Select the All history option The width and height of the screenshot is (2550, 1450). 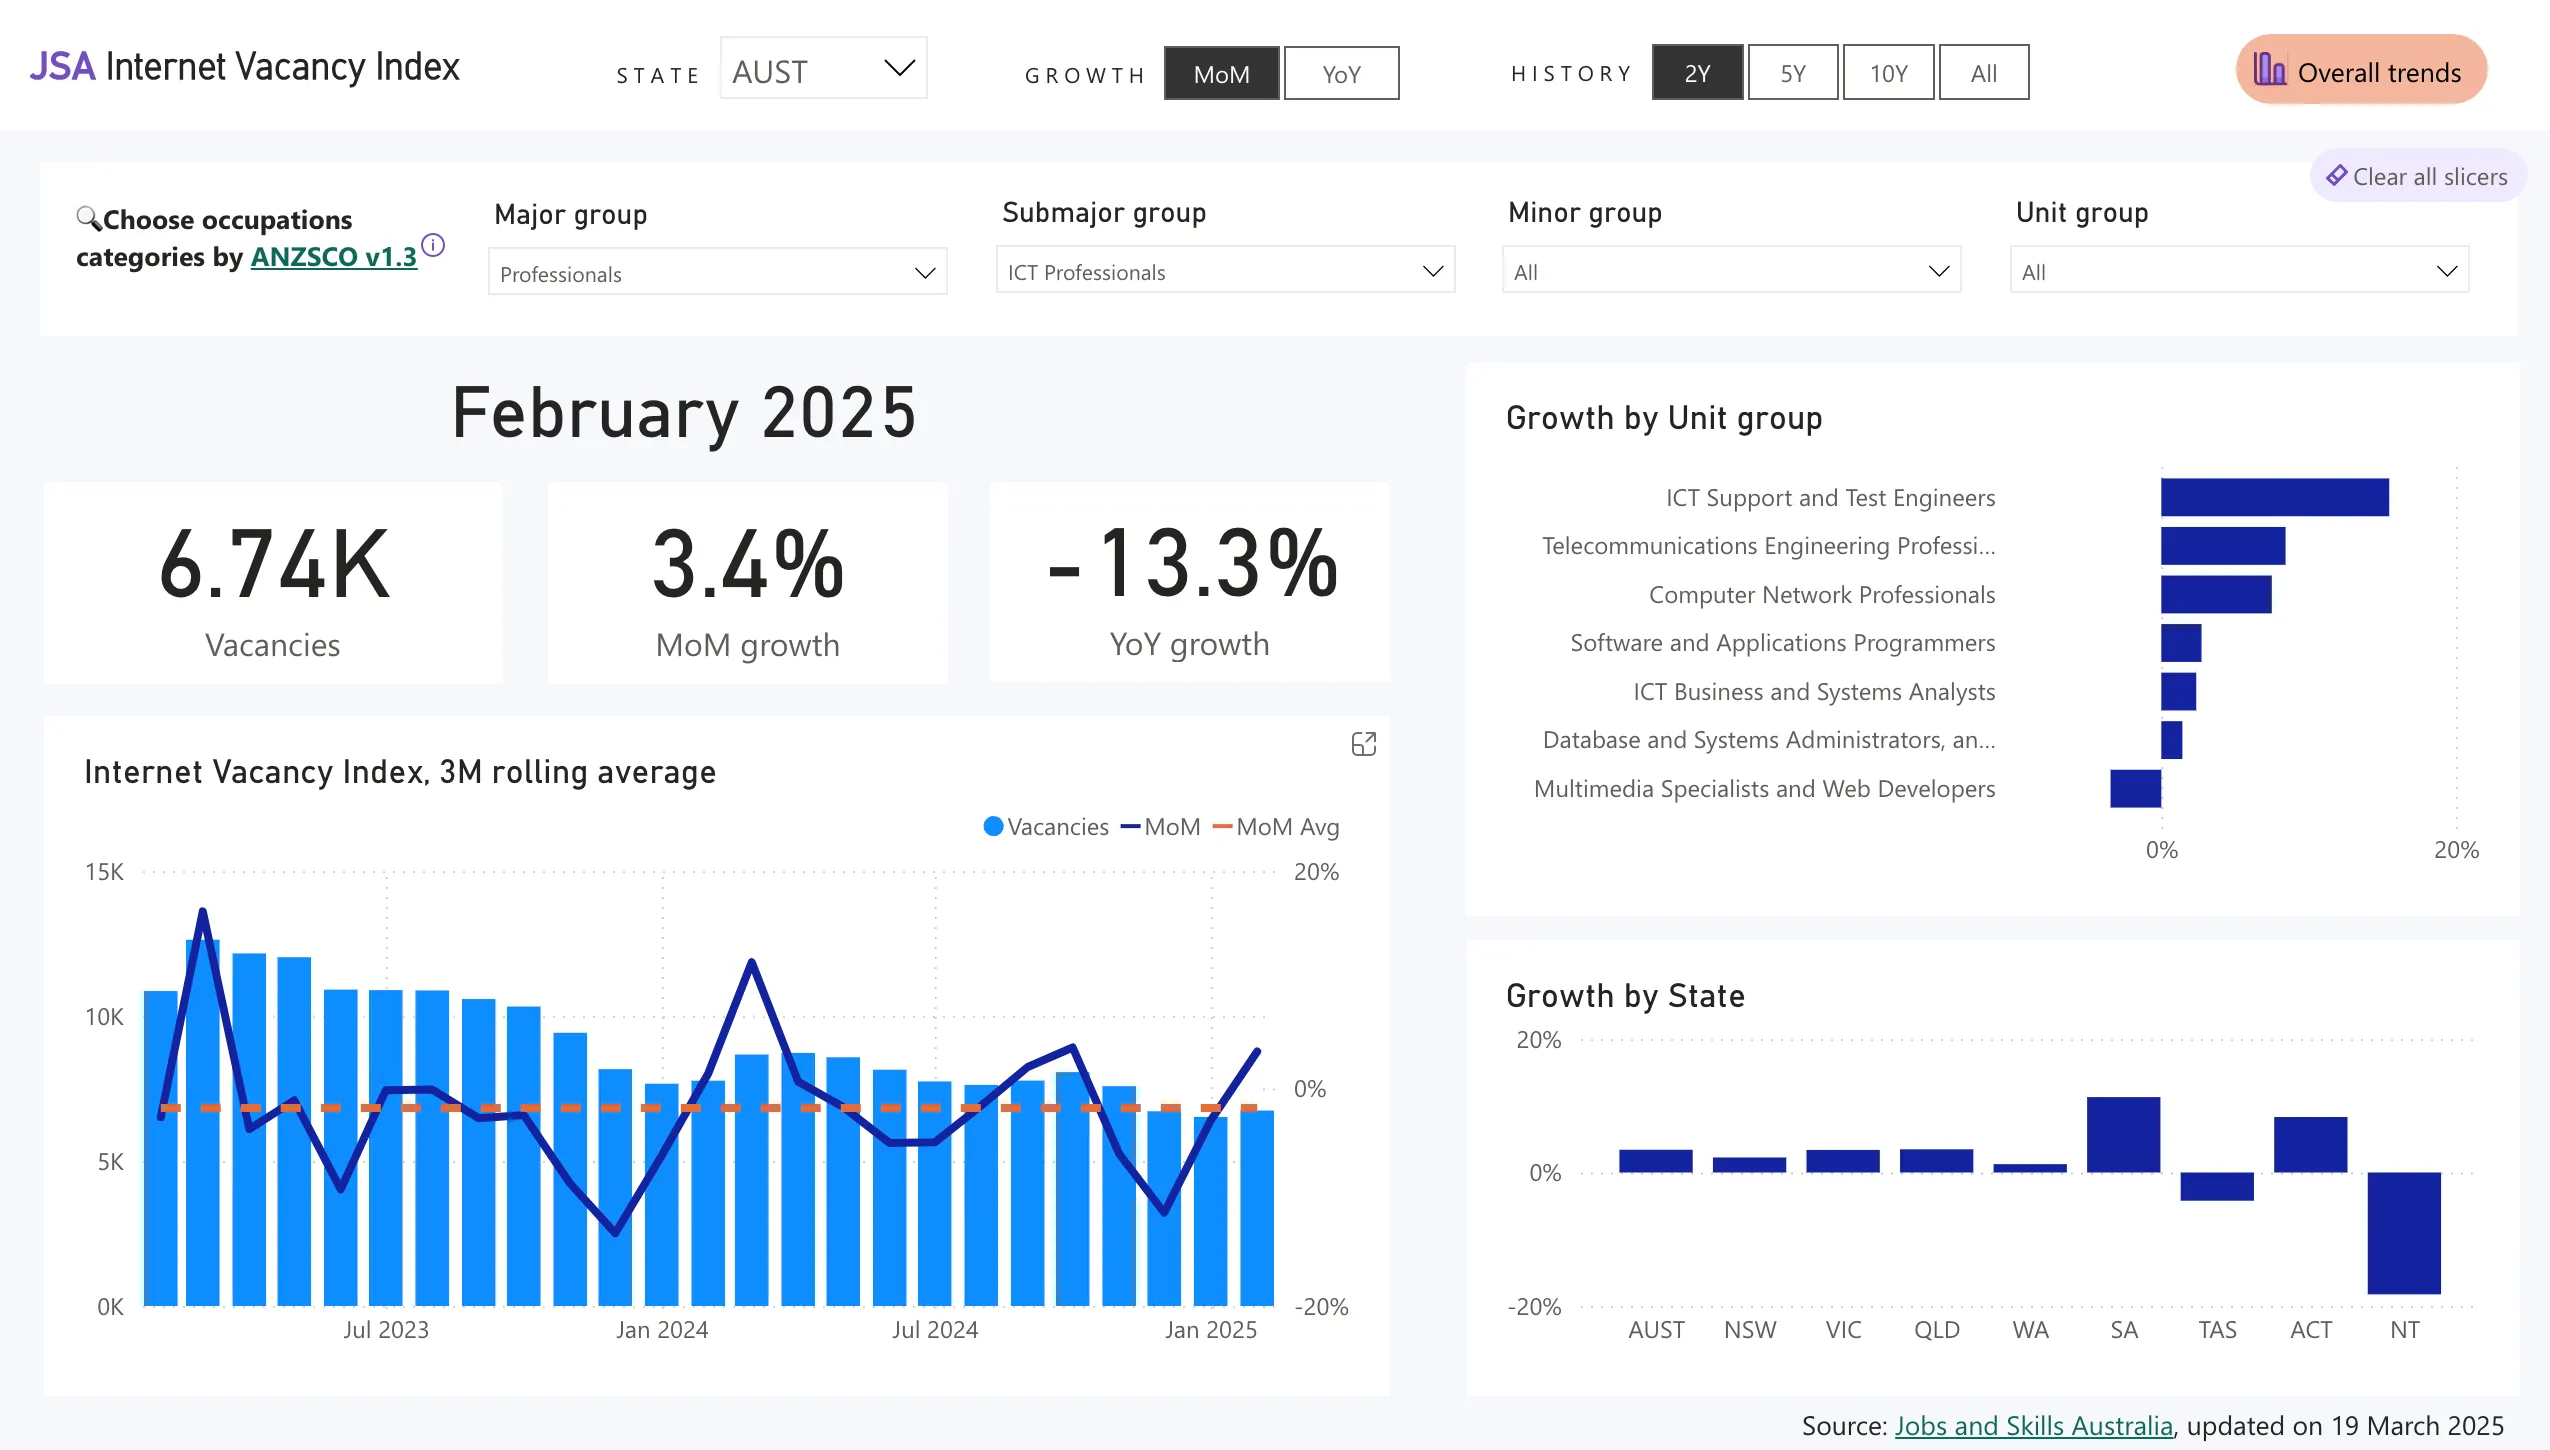coord(1983,73)
